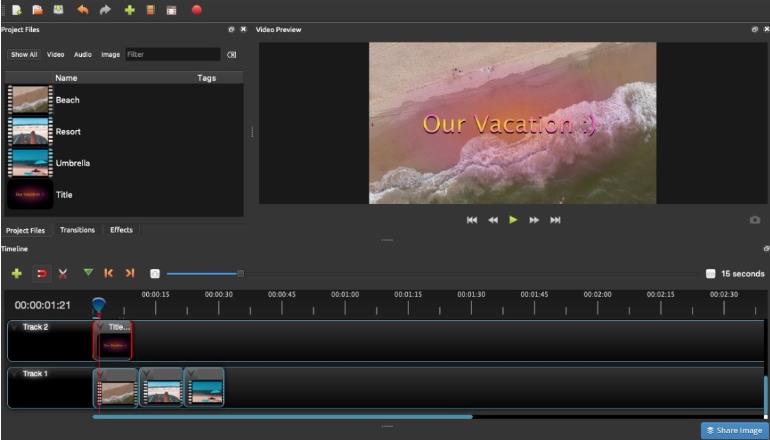Open the Track 2 dropdown menu arrow
Viewport: 770px width, 440px height.
[x=13, y=327]
